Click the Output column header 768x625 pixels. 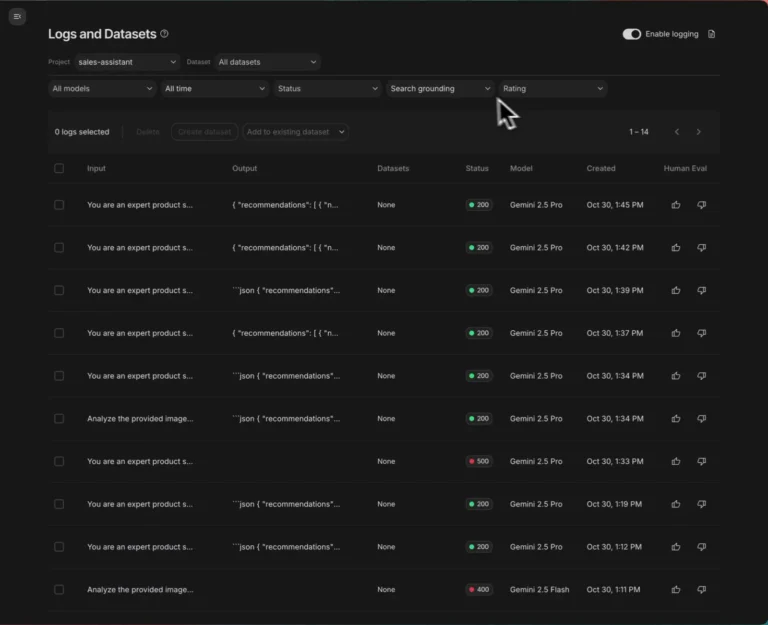(244, 168)
